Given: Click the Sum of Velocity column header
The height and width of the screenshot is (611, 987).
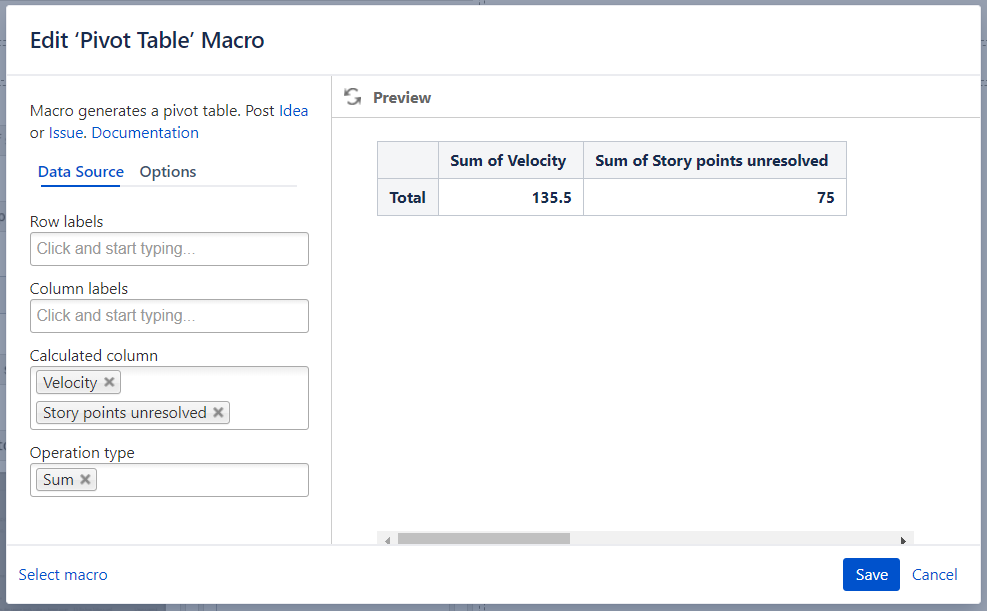Looking at the screenshot, I should tap(508, 160).
